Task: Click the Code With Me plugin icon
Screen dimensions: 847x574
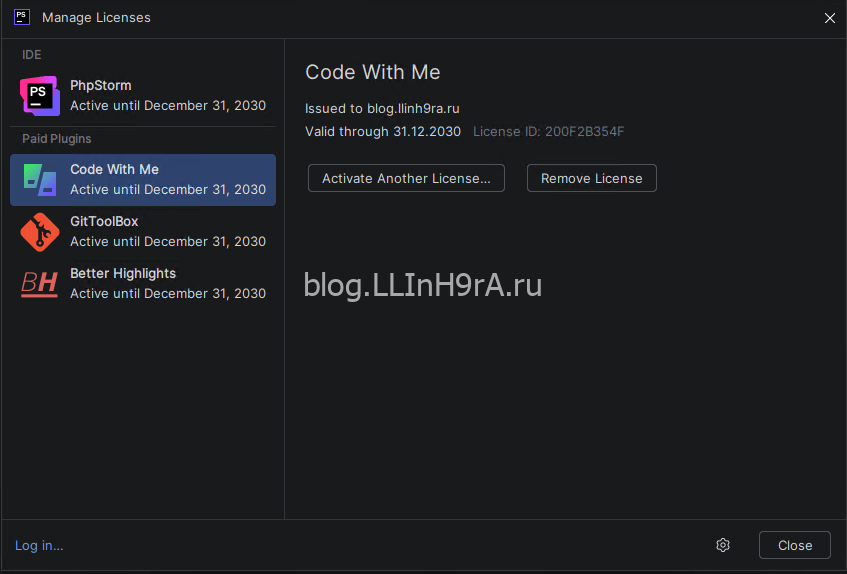Action: (x=40, y=180)
